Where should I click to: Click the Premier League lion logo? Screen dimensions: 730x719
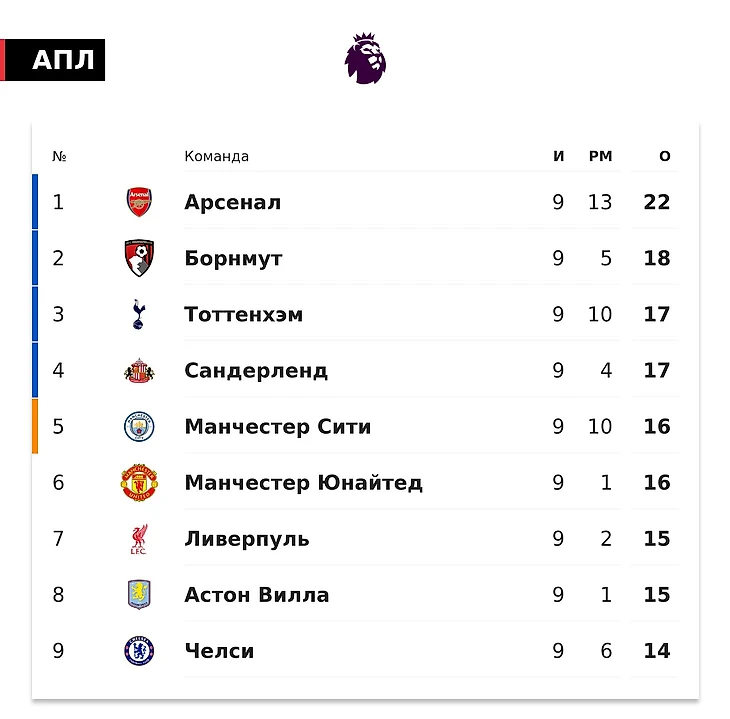(x=365, y=58)
